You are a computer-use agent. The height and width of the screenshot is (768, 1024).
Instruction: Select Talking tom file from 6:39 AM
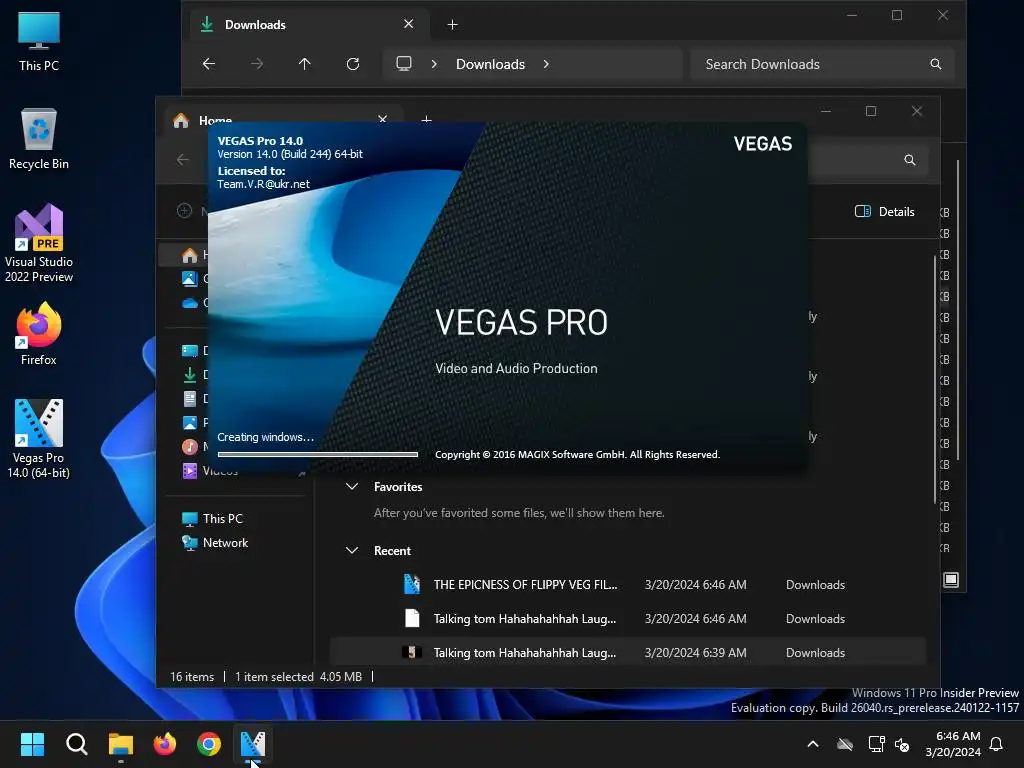point(628,652)
